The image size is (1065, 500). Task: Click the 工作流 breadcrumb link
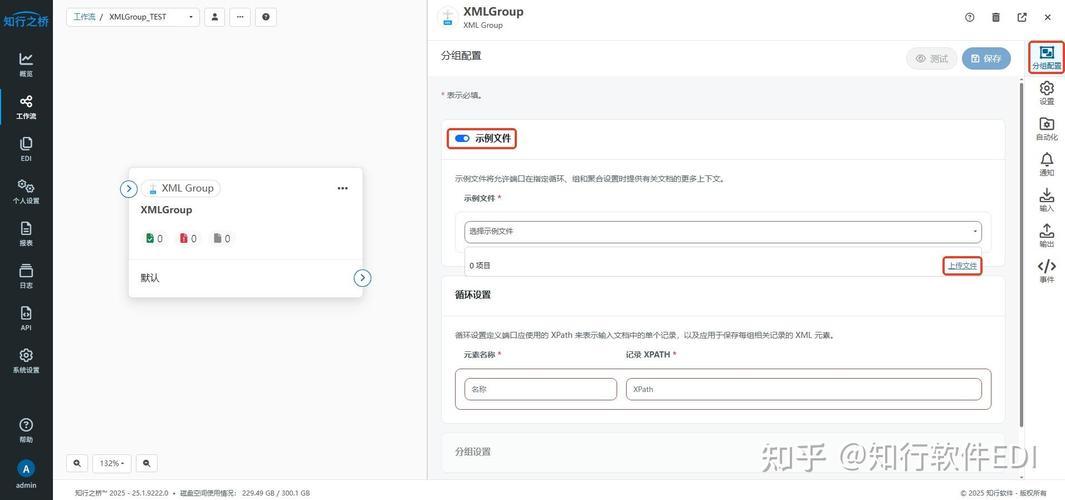[84, 17]
